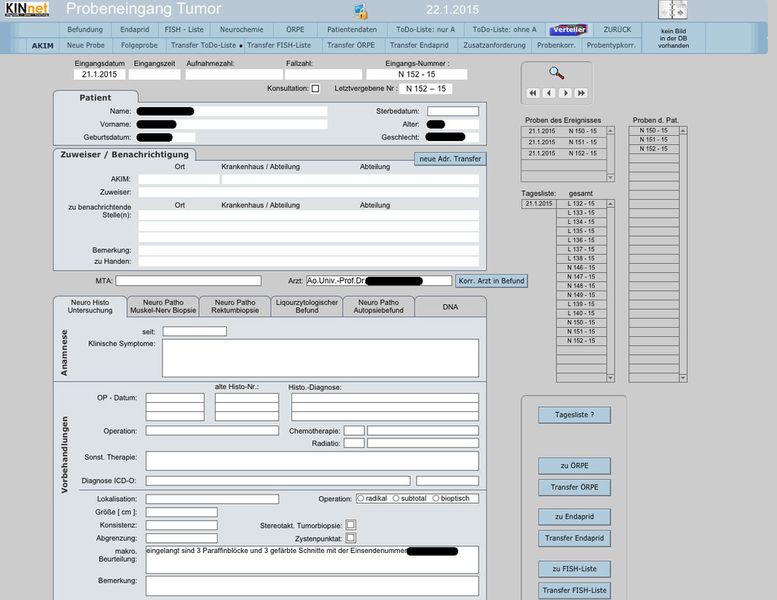The width and height of the screenshot is (777, 600).
Task: Click the Verteiler button
Action: [x=569, y=30]
